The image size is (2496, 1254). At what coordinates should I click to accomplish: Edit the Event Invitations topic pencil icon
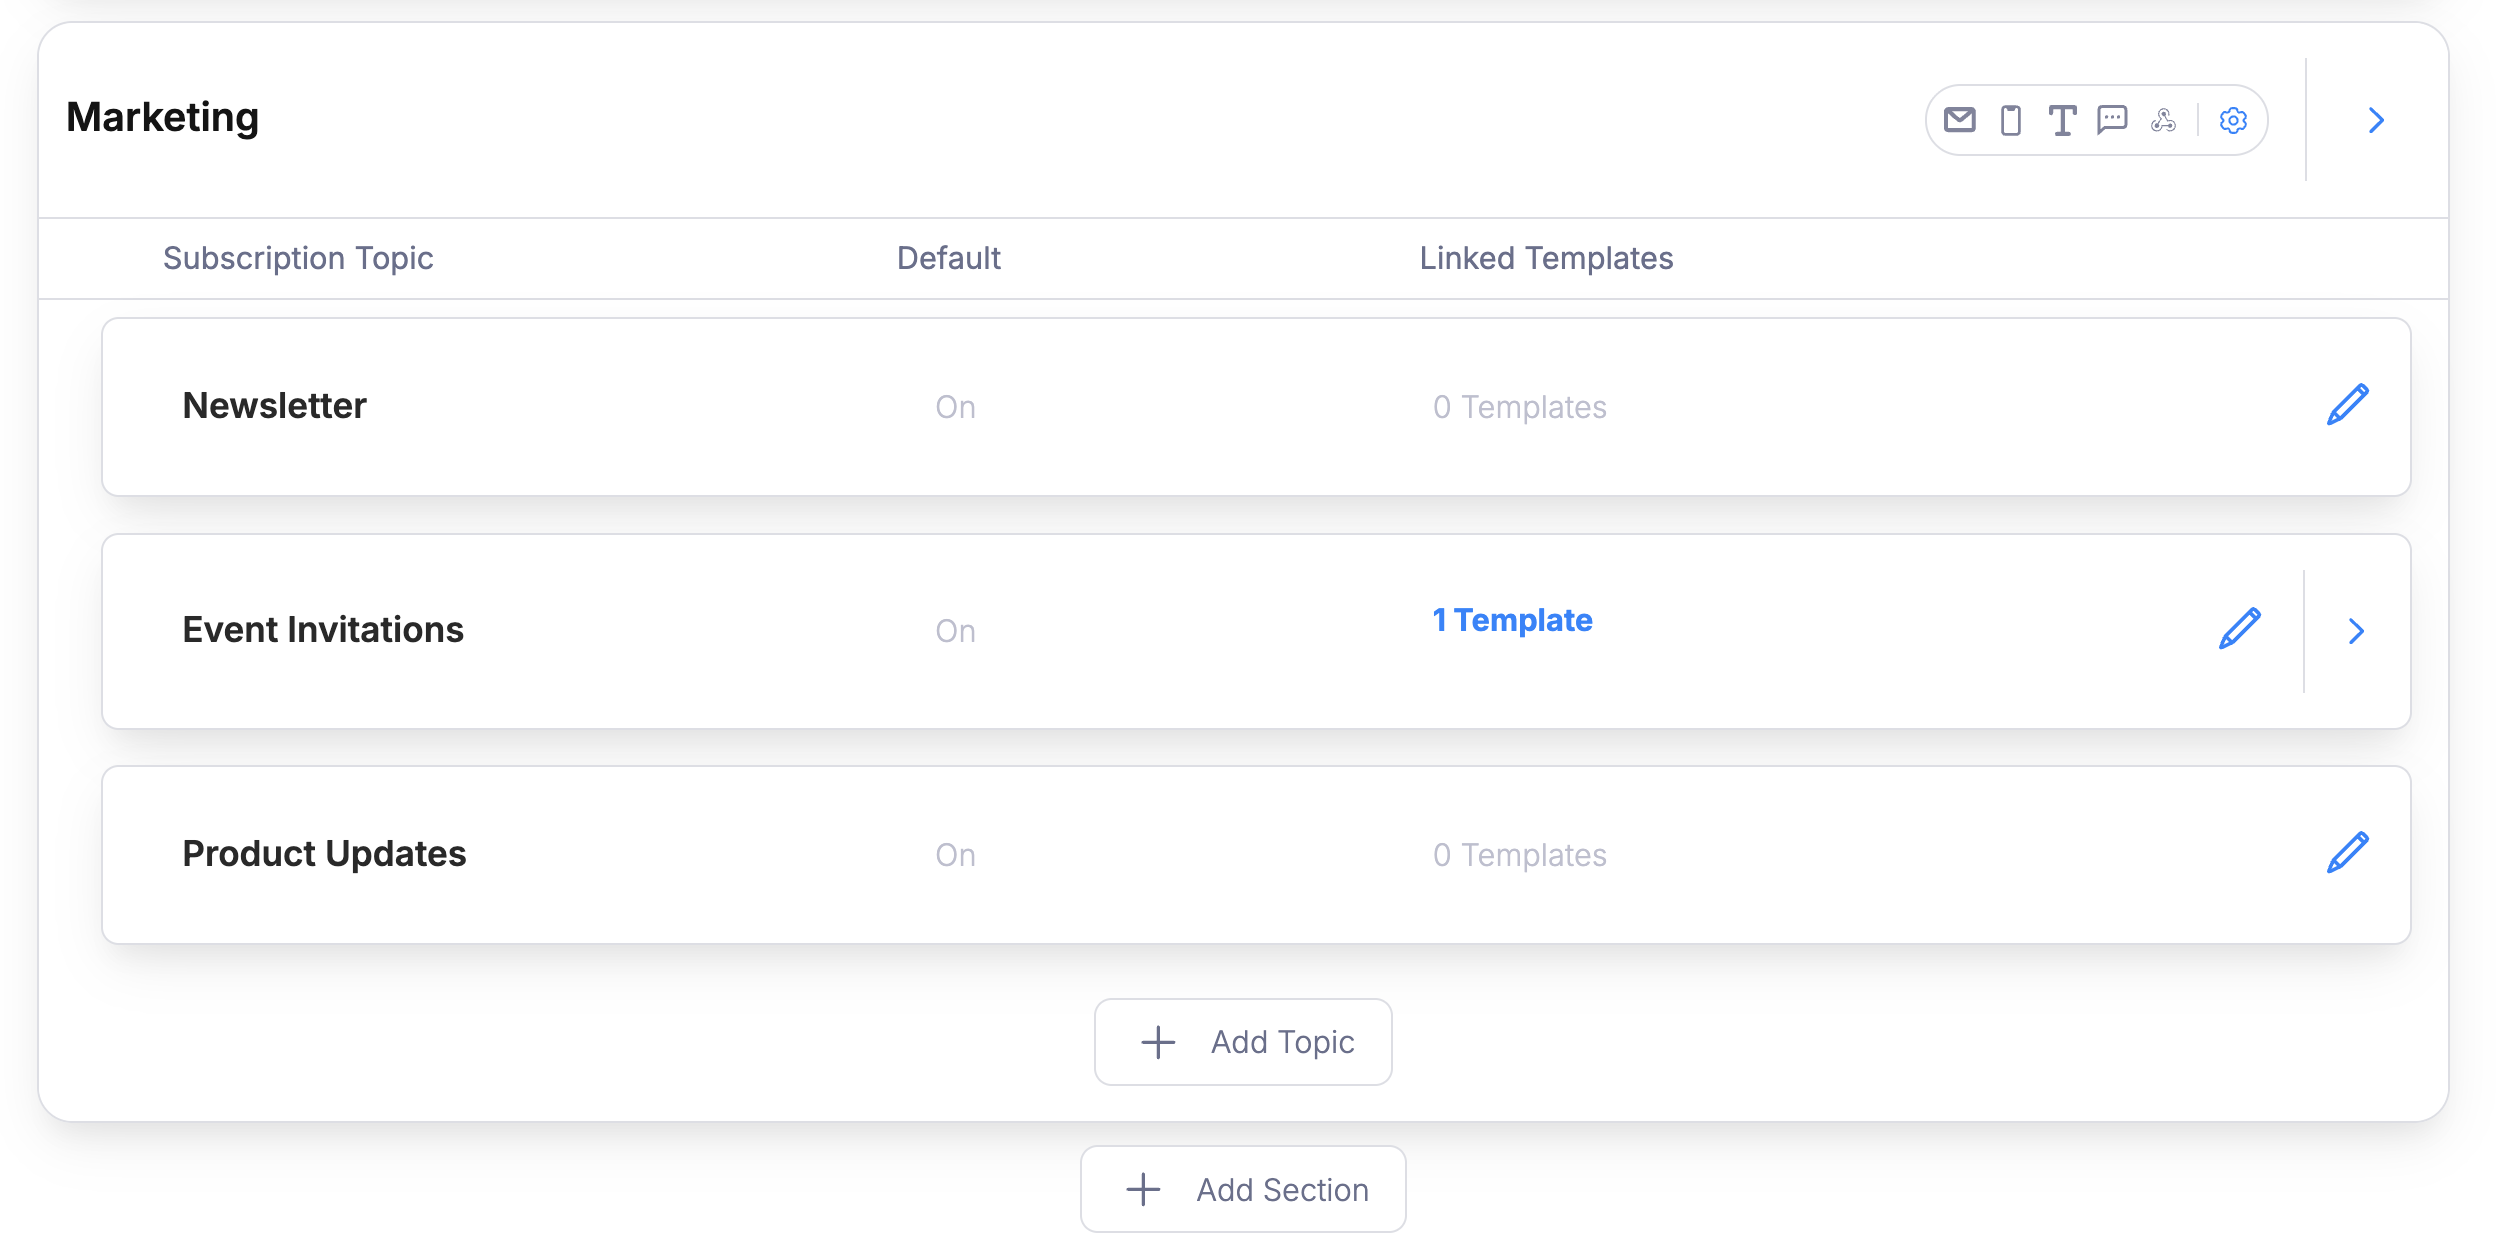(x=2238, y=629)
